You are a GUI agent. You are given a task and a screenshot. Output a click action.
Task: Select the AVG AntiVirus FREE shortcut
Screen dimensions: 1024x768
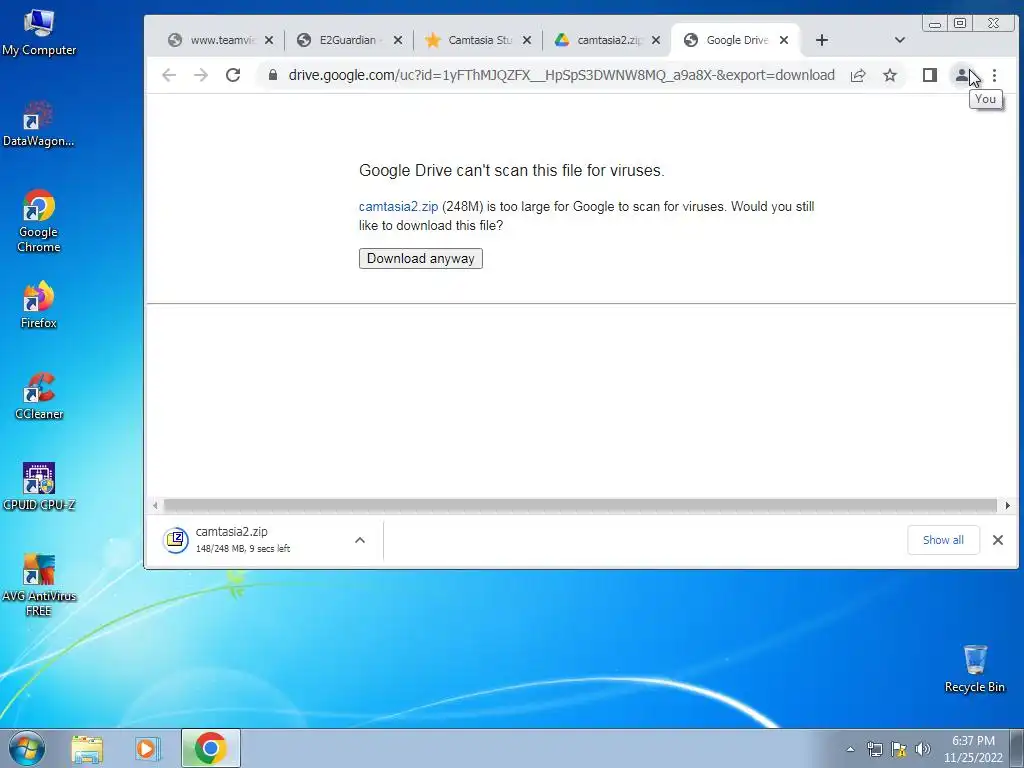click(x=39, y=584)
